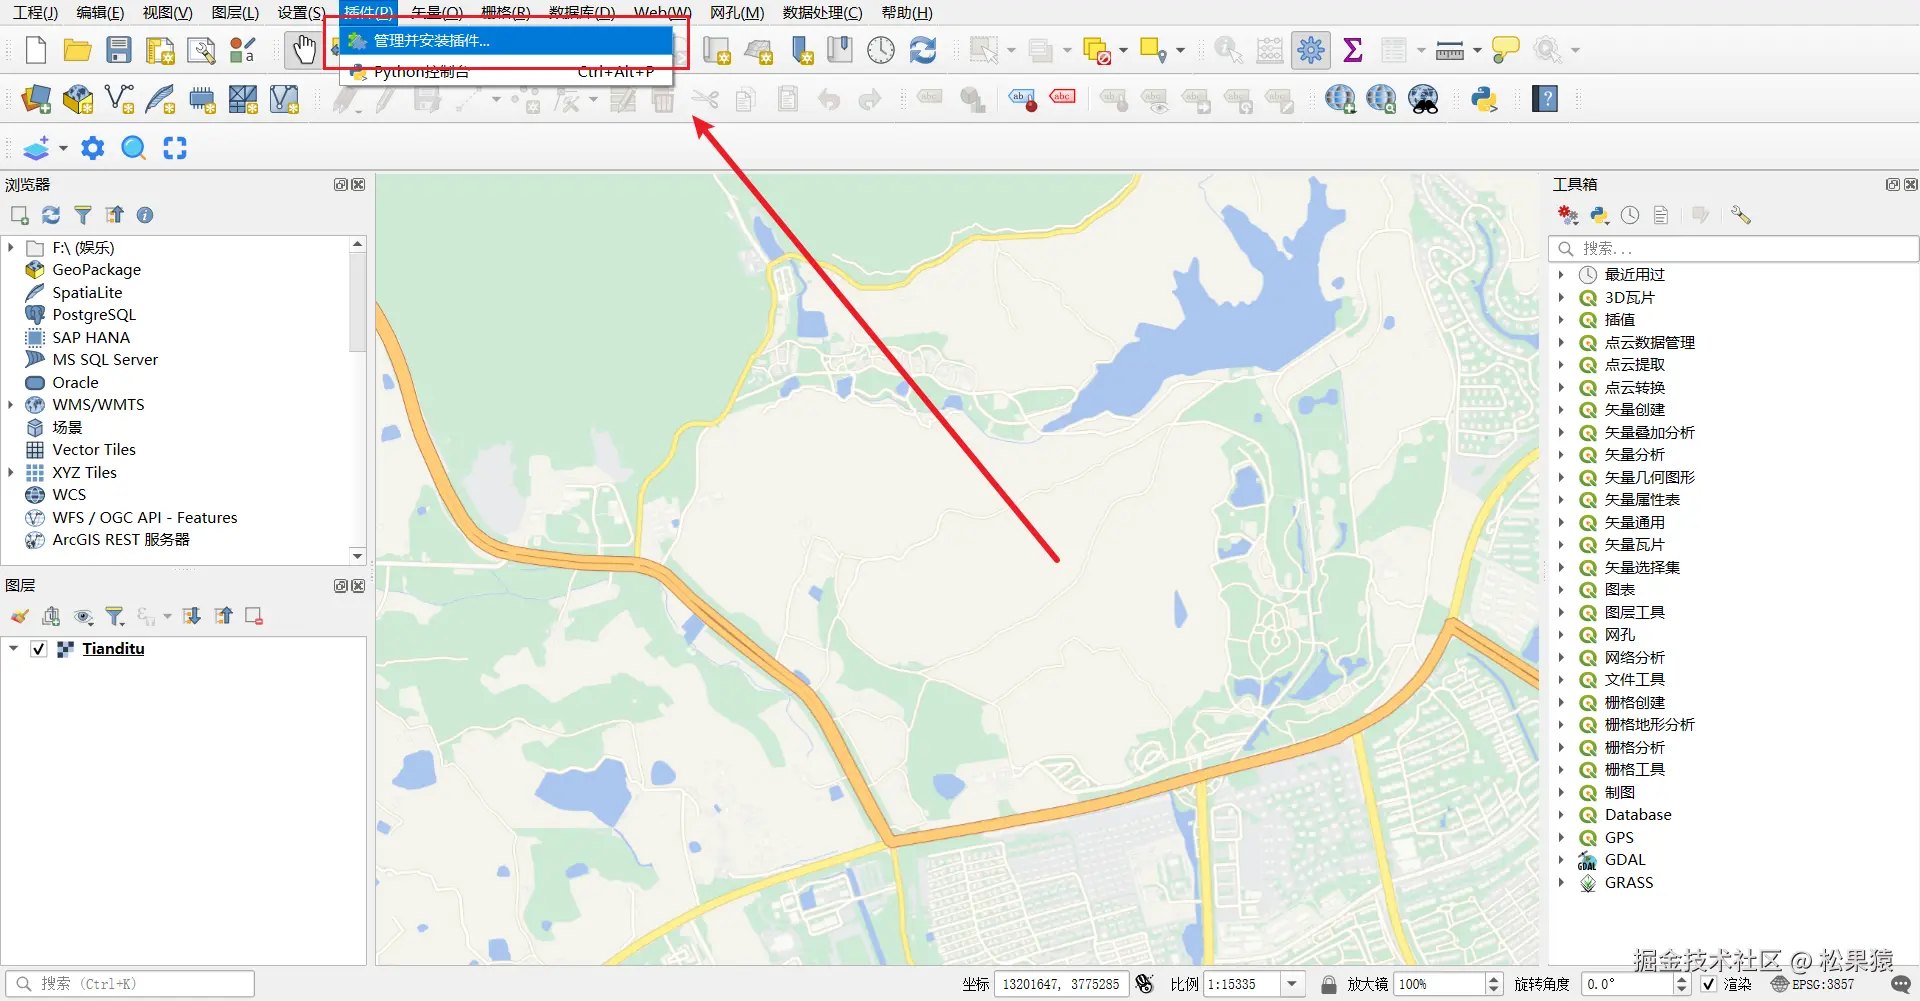Open dropdown arrow next to layer-add plugin icon
This screenshot has height=1001, width=1920.
[63, 149]
